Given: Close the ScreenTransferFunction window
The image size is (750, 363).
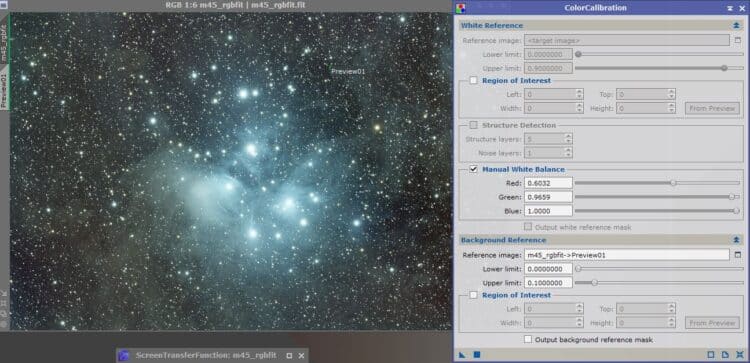Looking at the screenshot, I should 301,355.
